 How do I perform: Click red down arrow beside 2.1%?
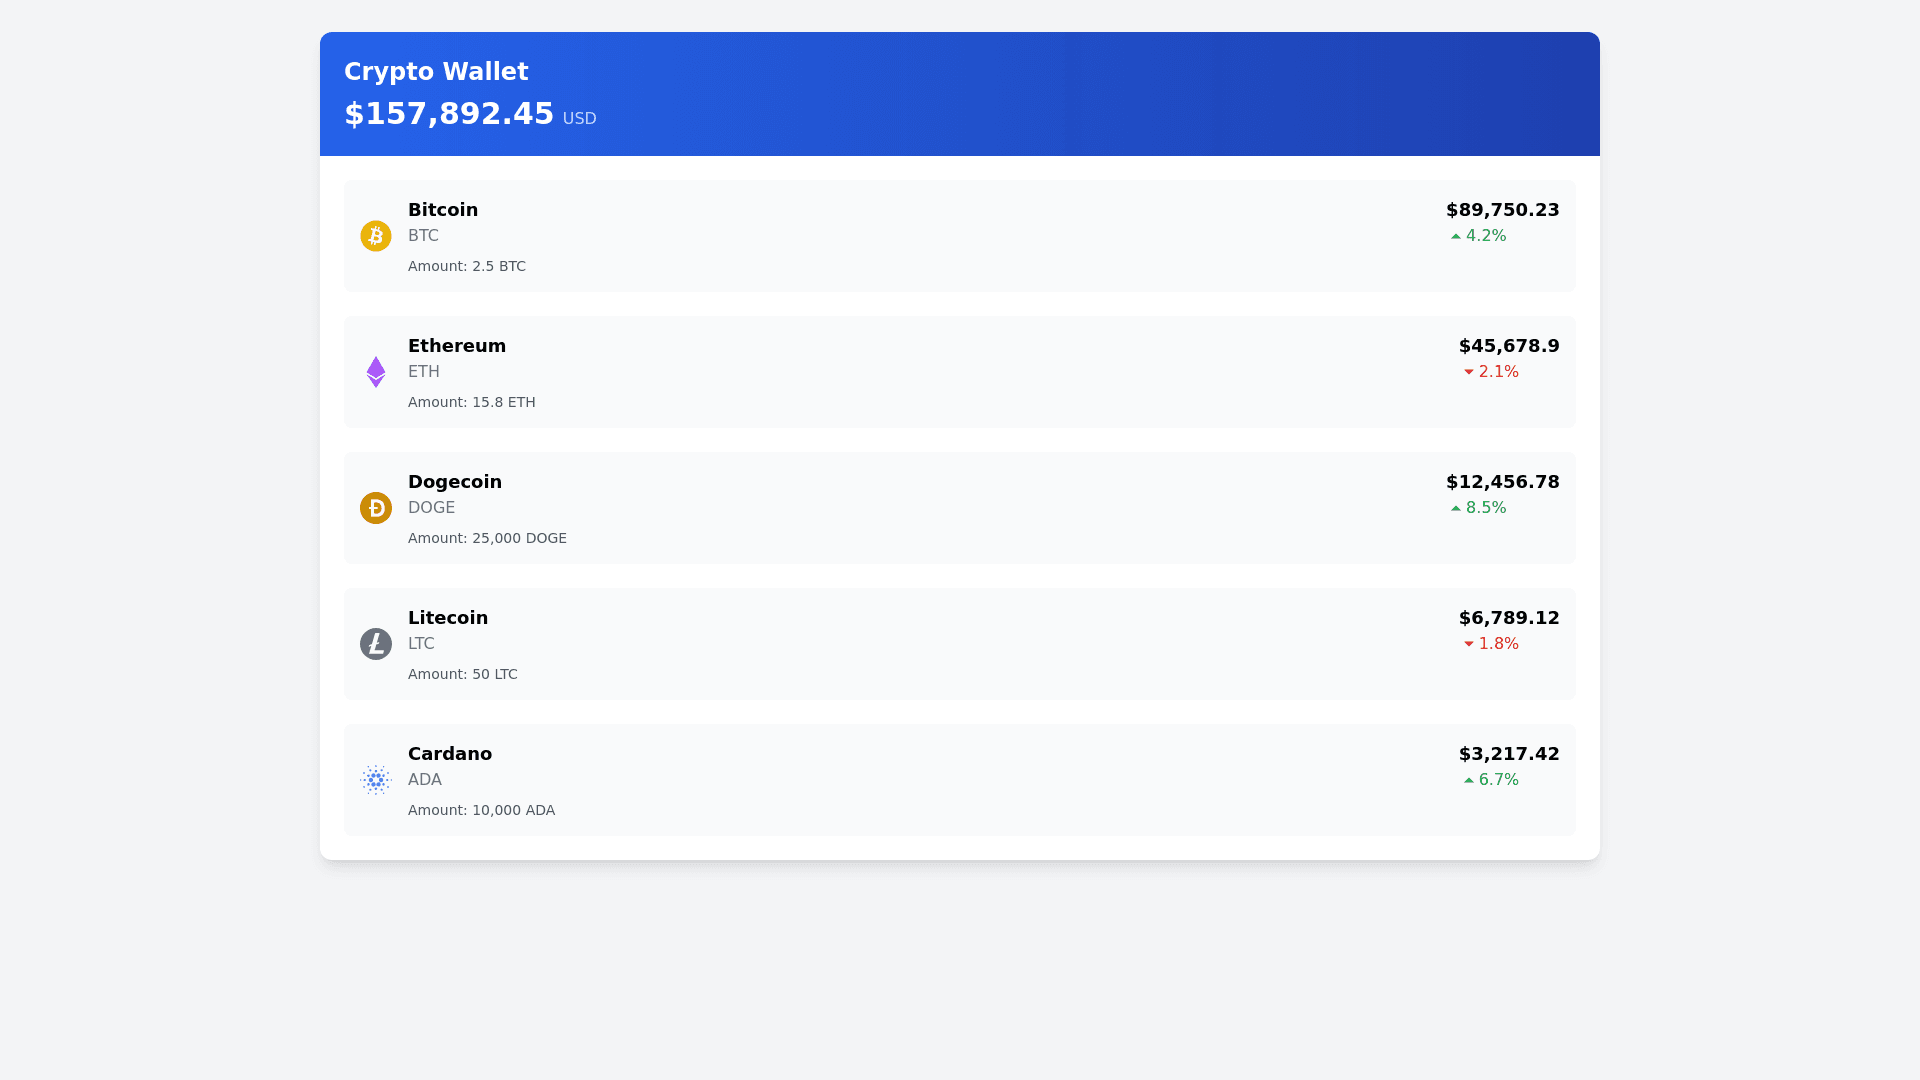coord(1469,372)
